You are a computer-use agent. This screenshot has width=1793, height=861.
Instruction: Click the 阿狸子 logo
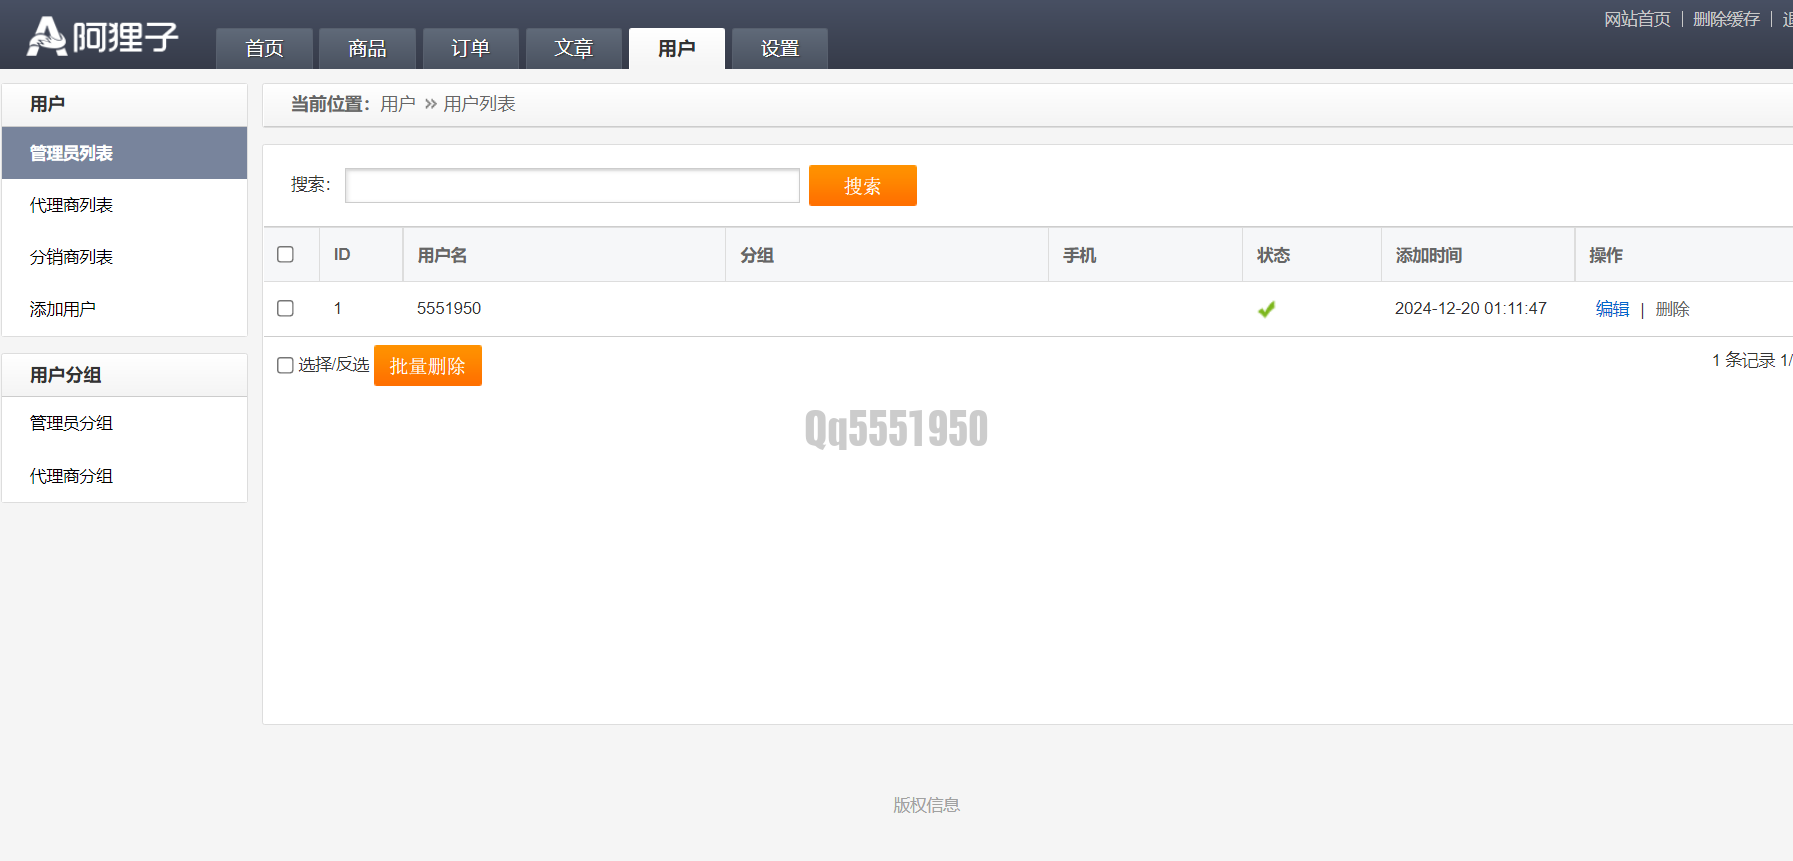pos(103,37)
